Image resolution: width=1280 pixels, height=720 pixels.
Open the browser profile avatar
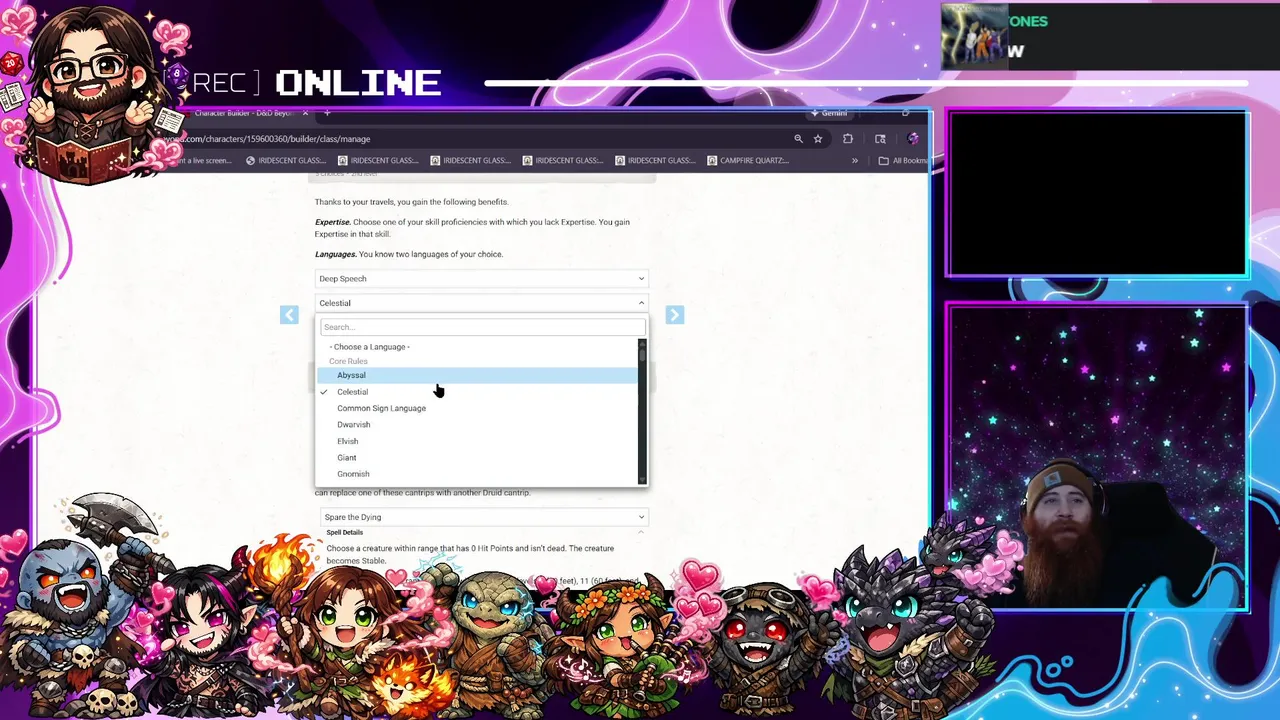point(913,139)
